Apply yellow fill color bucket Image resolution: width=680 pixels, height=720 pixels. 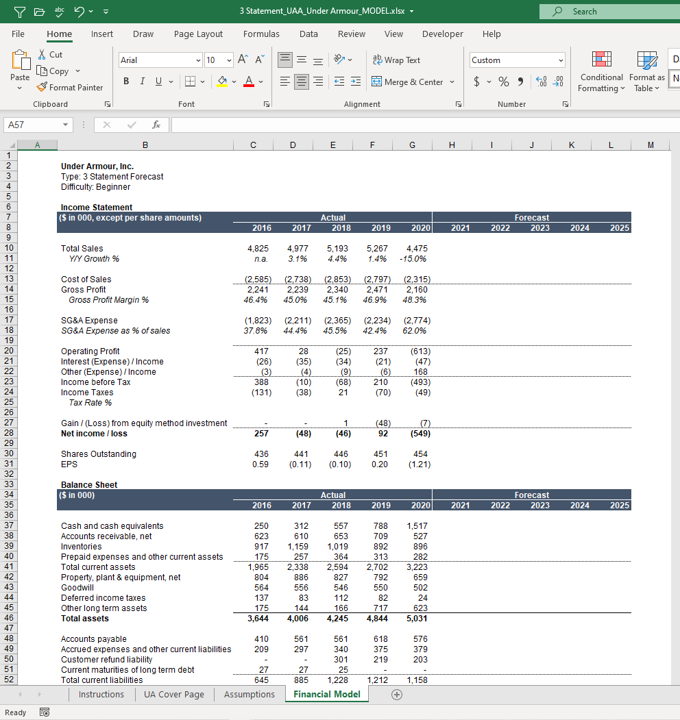(222, 82)
